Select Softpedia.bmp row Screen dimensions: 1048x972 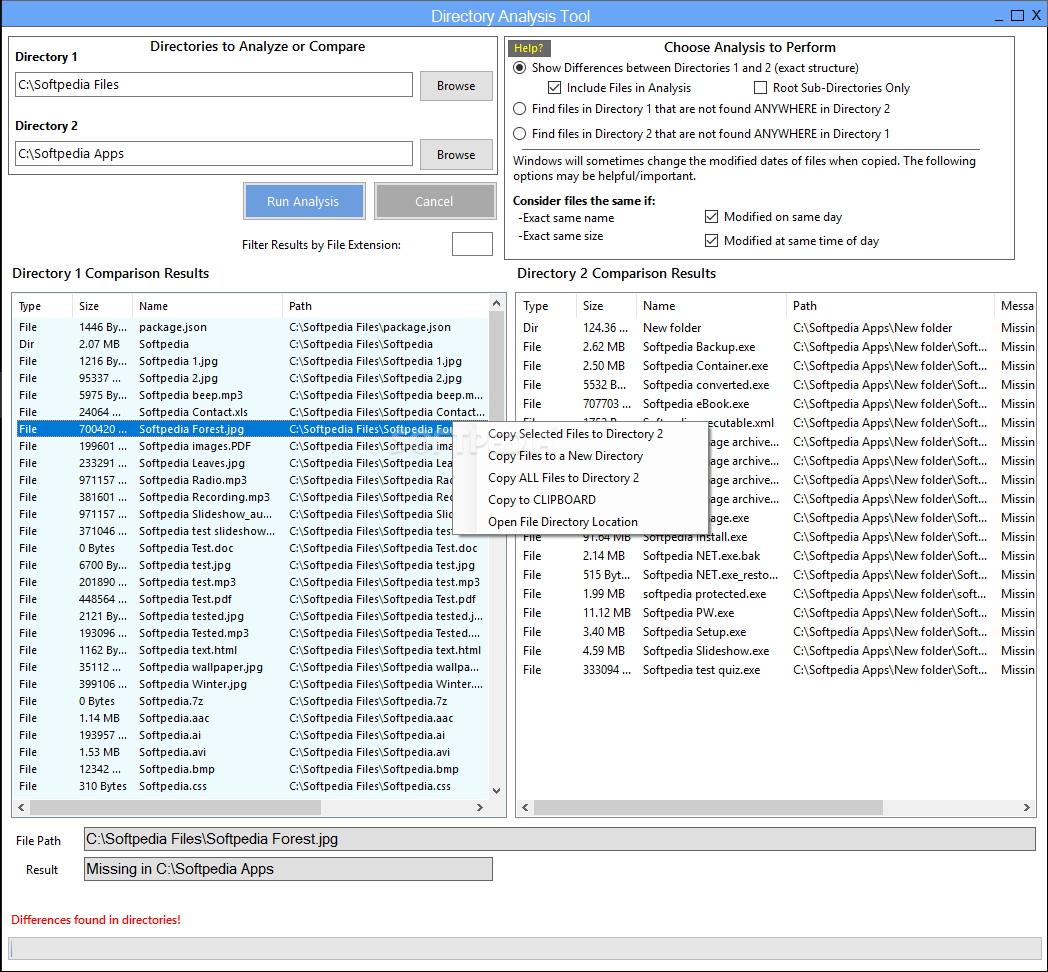253,769
